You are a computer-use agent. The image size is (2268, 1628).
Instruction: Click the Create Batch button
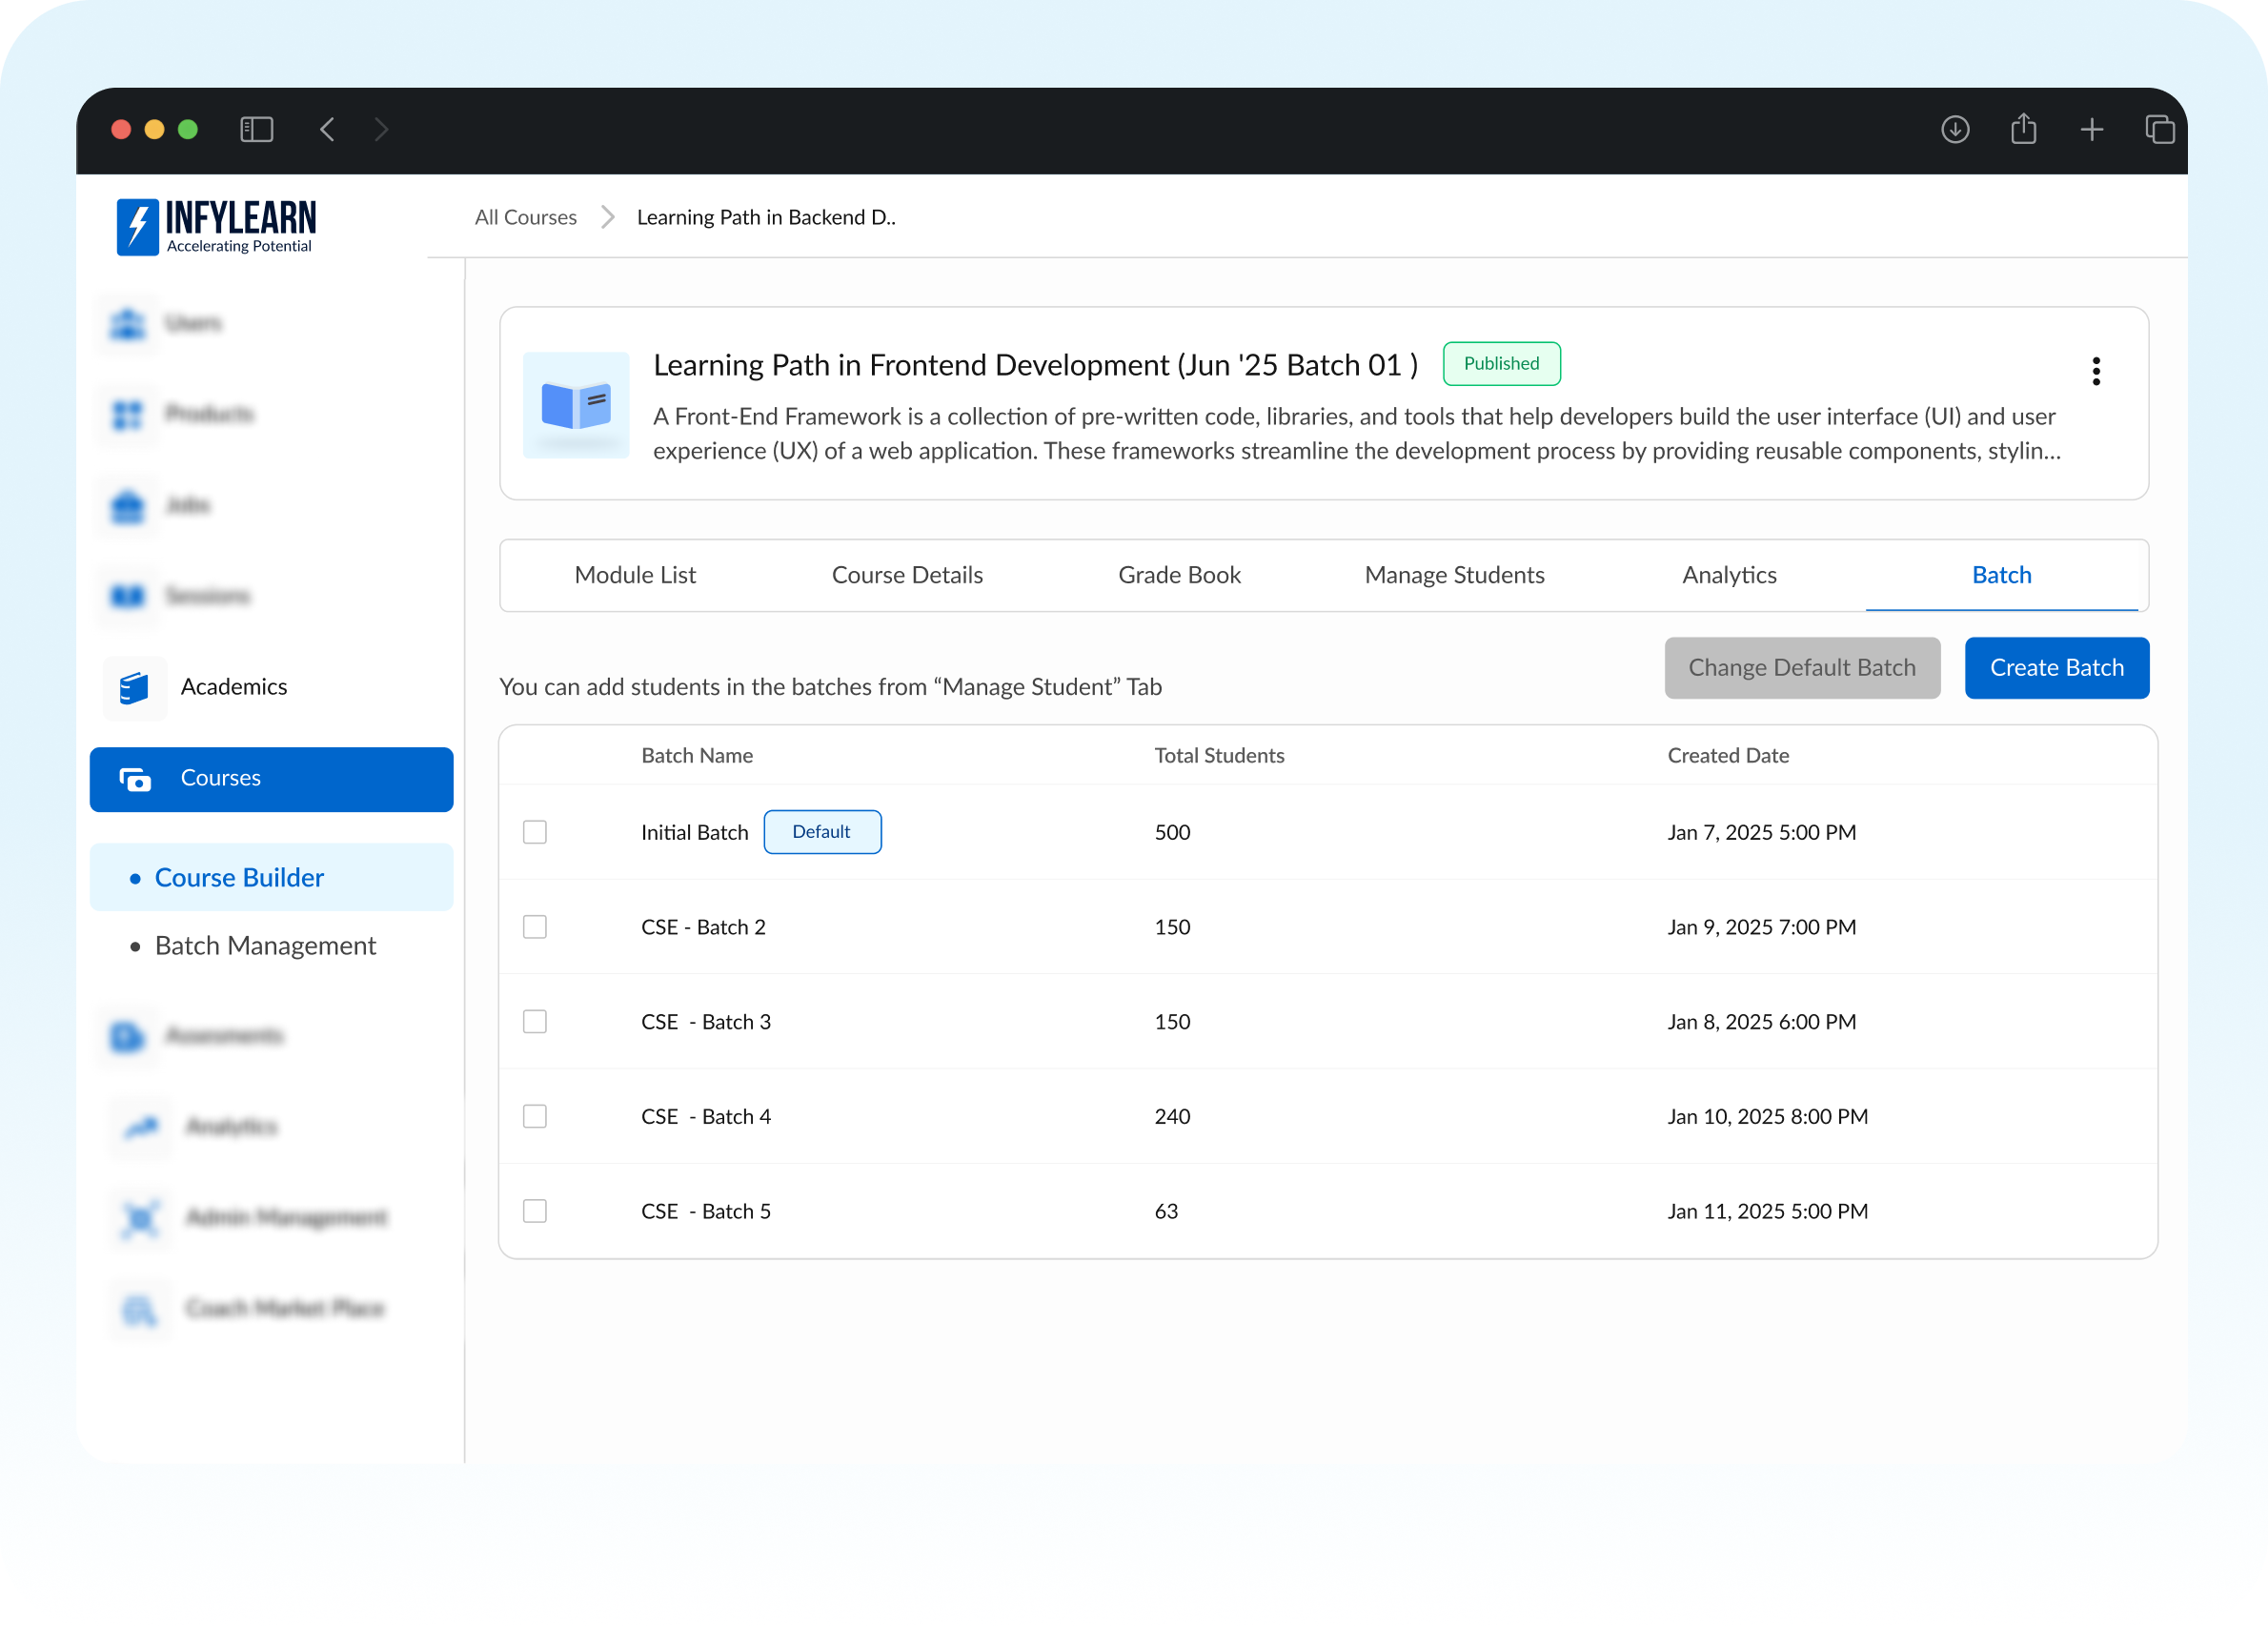click(2056, 668)
